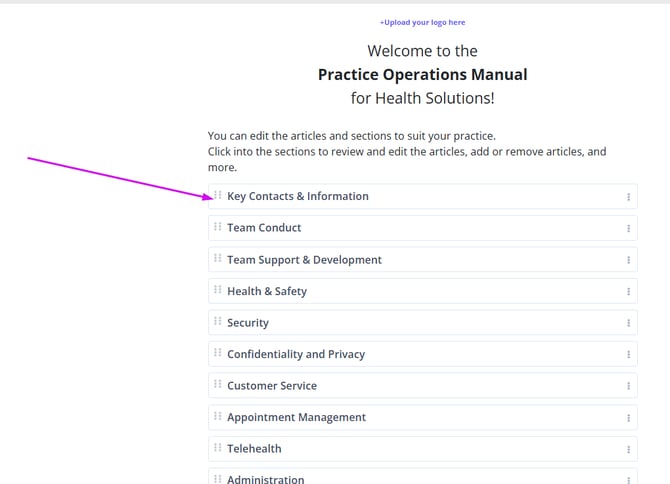Click drag handle beside Telehealth section
This screenshot has width=670, height=484.
point(218,449)
